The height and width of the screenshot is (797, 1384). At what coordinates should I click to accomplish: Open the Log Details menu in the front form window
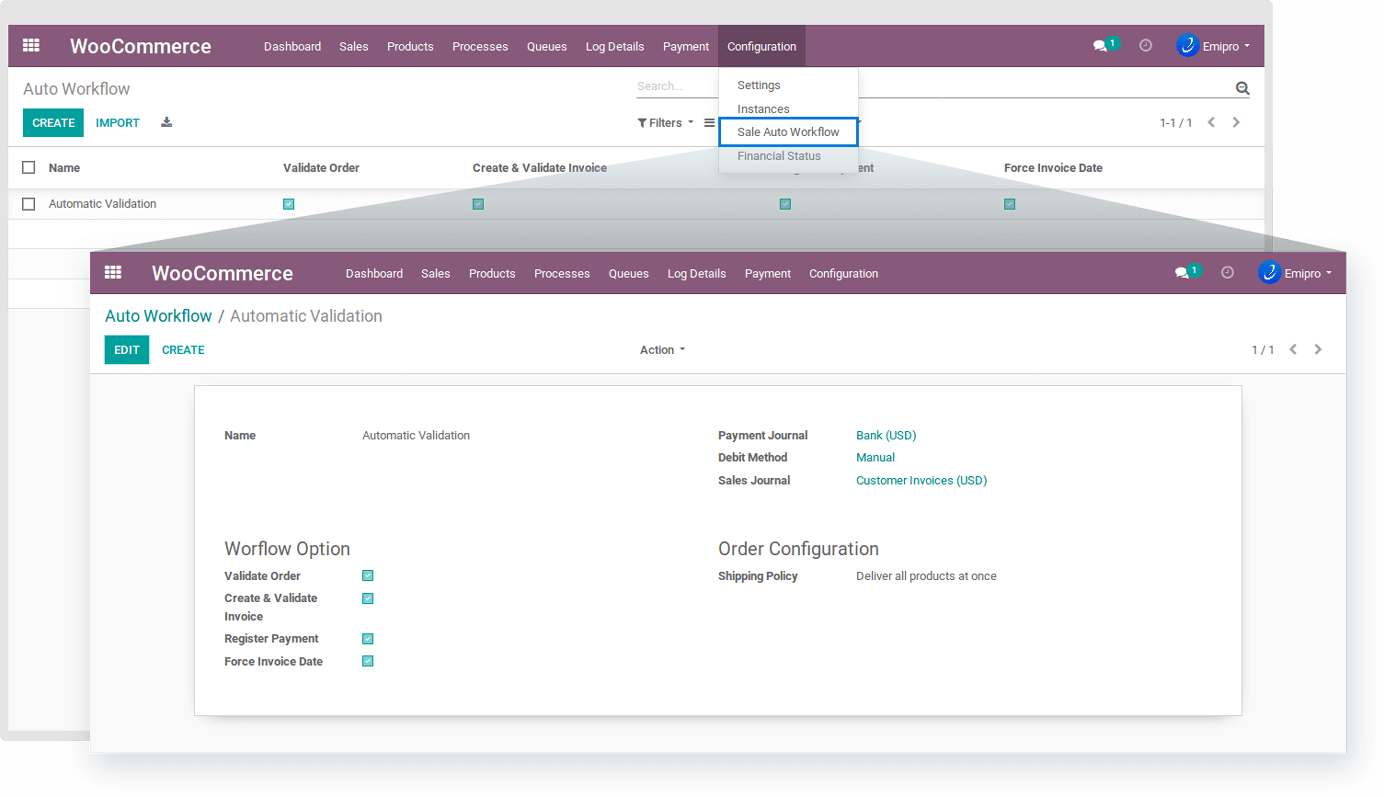[x=697, y=273]
